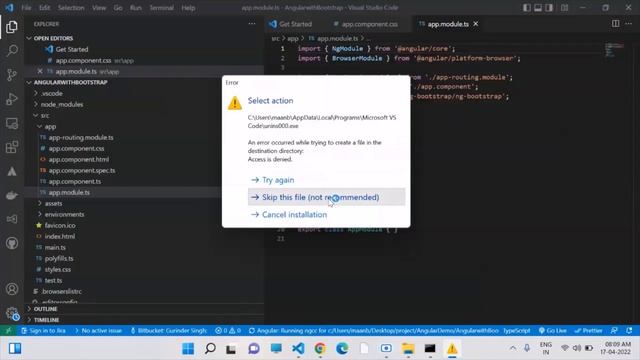Screen dimensions: 640x360
Task: Open Microsoft Edge from taskbar
Action: coord(342,348)
